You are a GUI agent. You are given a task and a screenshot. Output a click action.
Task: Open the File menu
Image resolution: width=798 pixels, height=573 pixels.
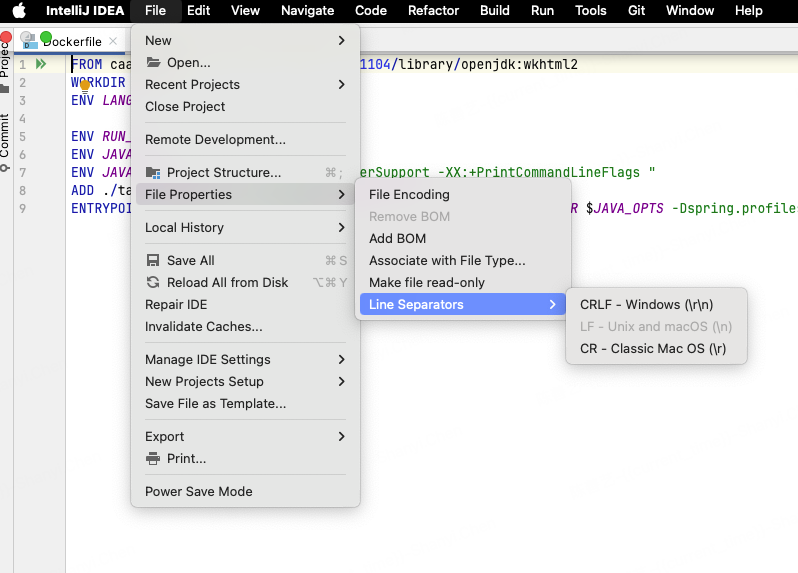tap(155, 10)
